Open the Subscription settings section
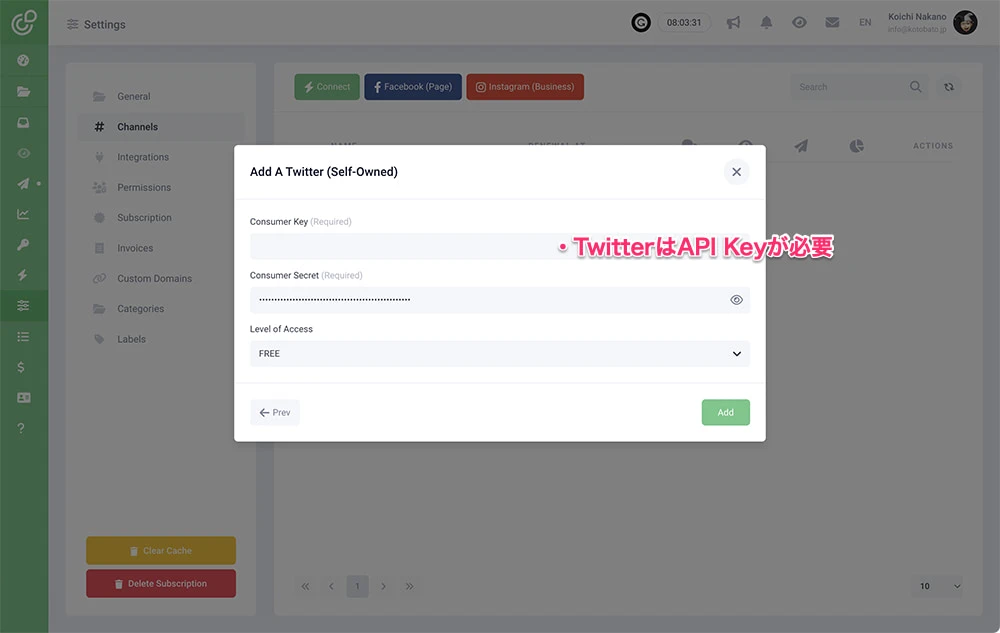The height and width of the screenshot is (633, 1000). click(x=161, y=217)
